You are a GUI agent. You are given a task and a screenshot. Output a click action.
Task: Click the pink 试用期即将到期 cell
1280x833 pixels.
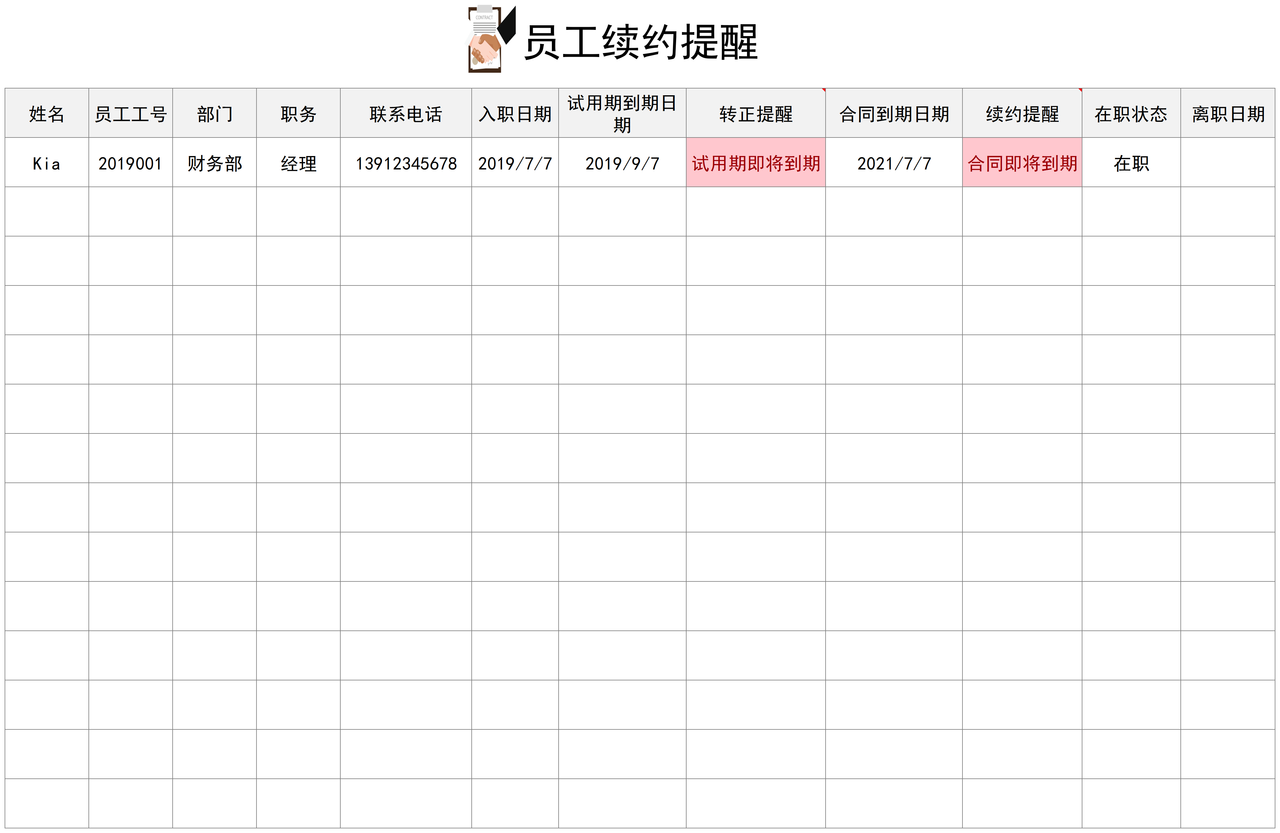(755, 163)
